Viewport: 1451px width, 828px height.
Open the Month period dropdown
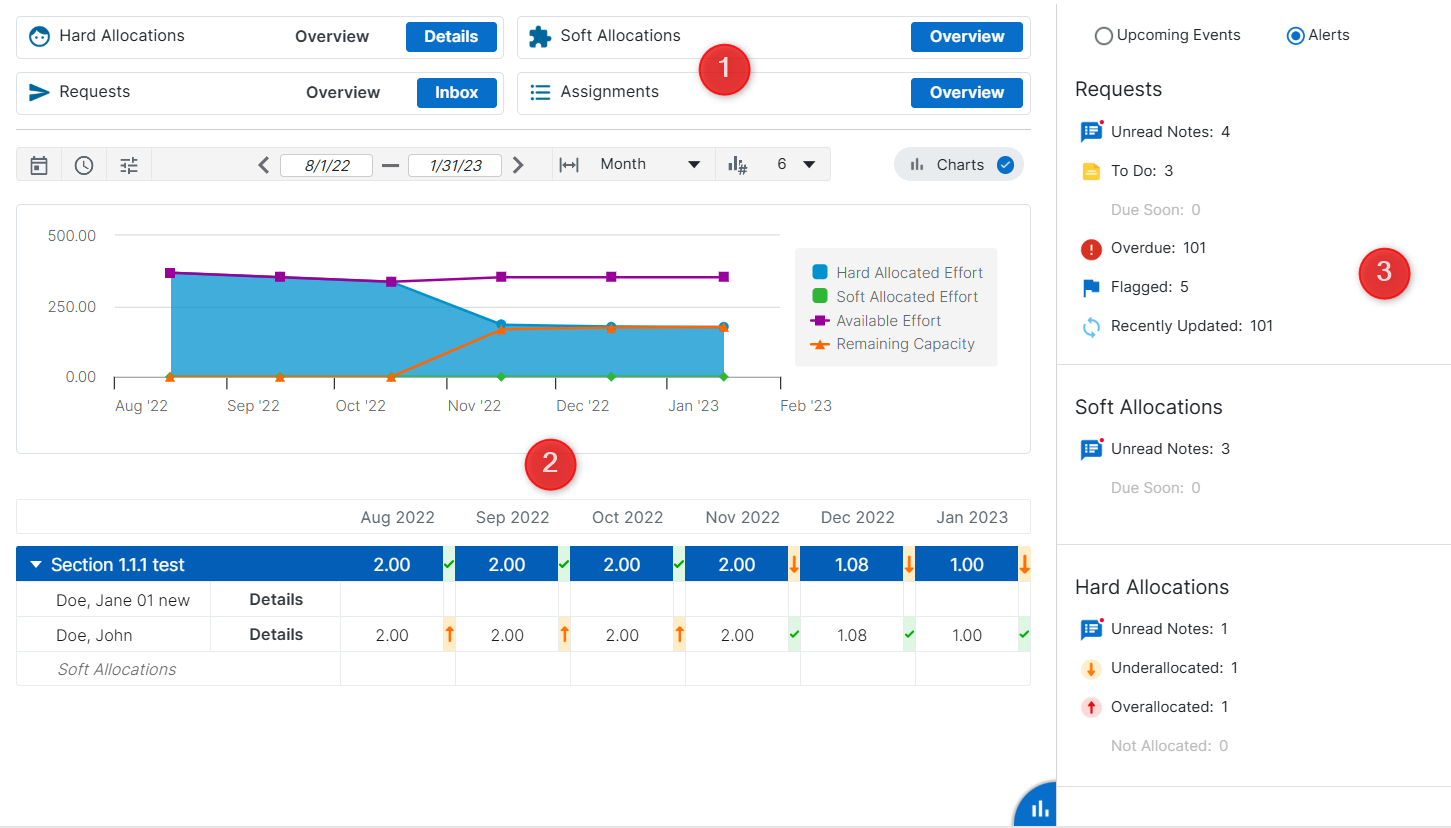tap(649, 165)
